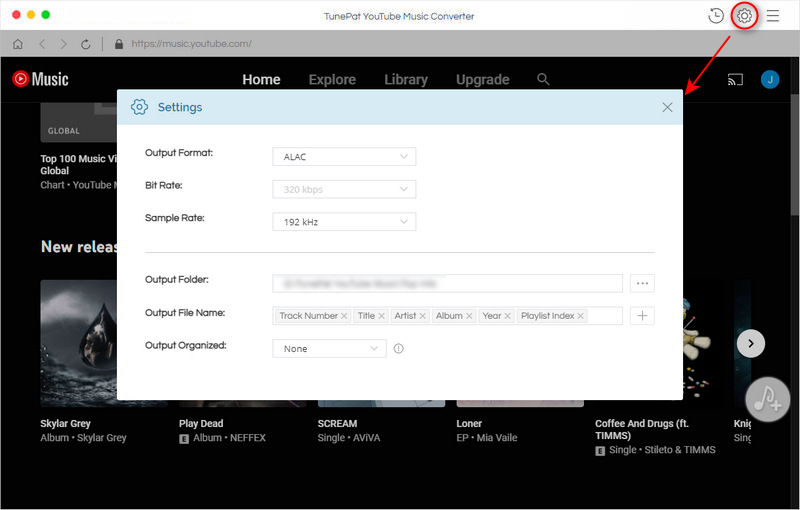This screenshot has height=510, width=800.
Task: Remove the Album tag
Action: click(x=469, y=316)
